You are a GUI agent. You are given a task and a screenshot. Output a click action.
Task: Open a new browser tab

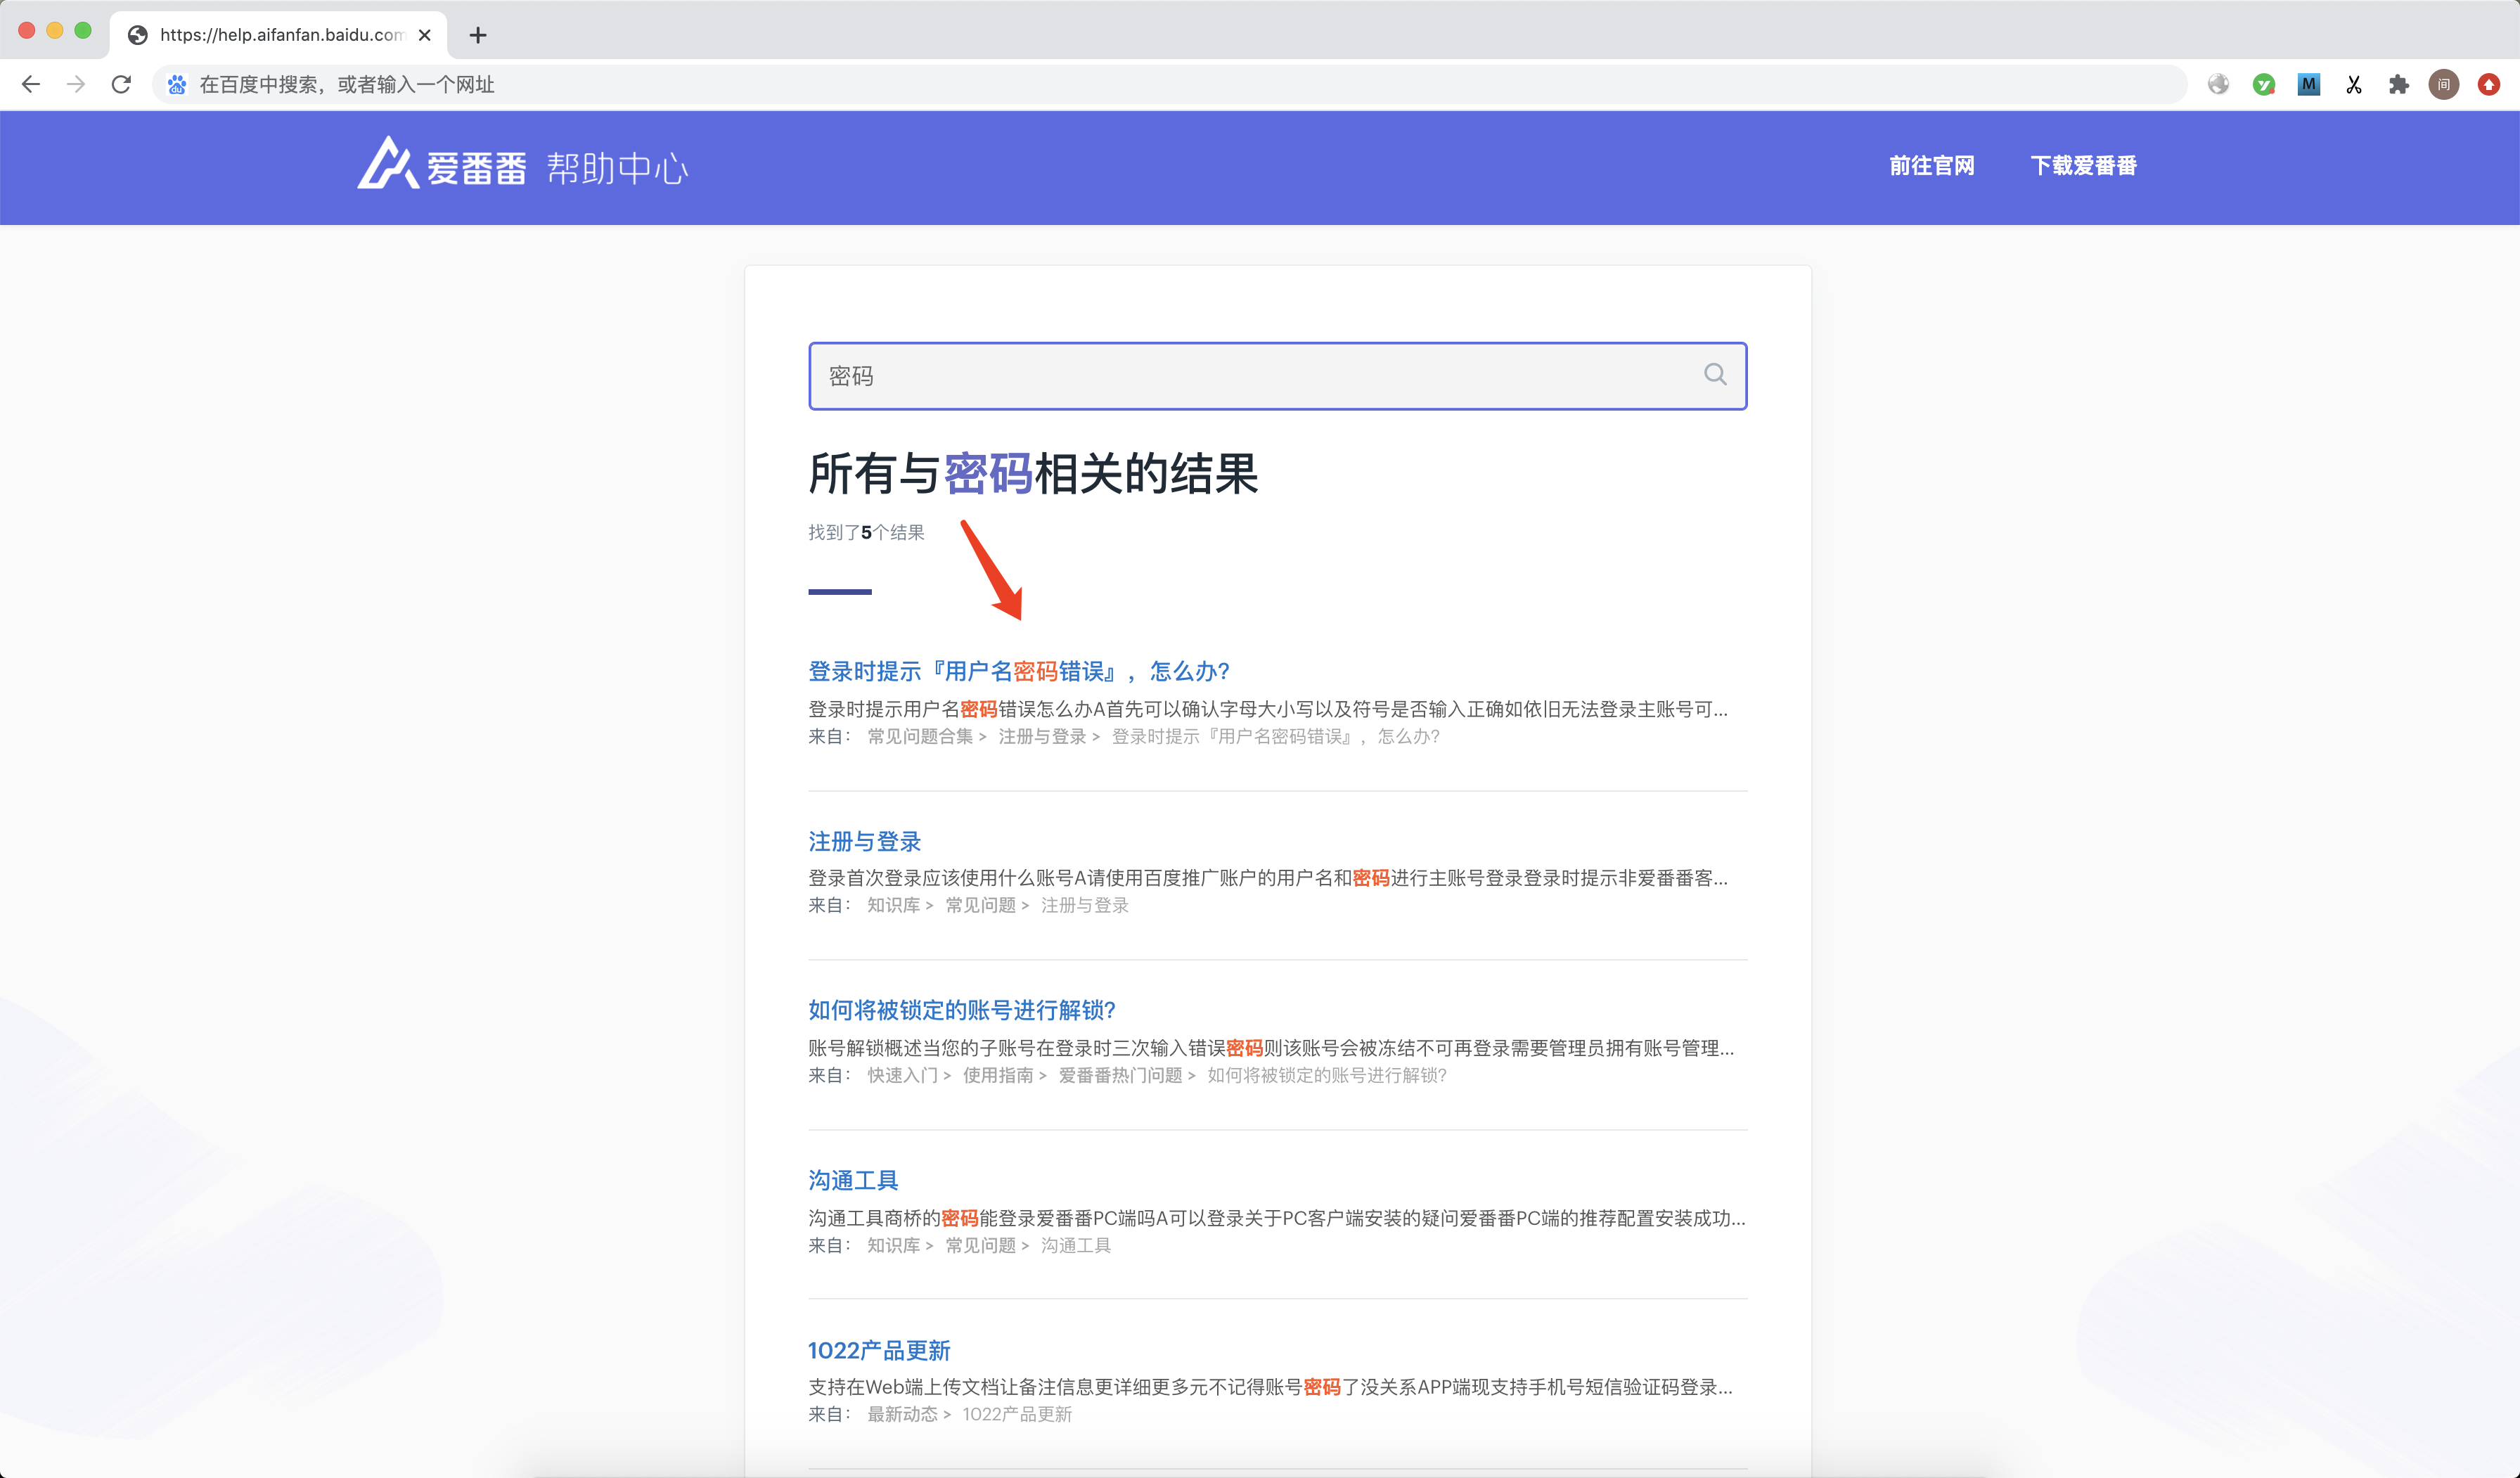(478, 35)
